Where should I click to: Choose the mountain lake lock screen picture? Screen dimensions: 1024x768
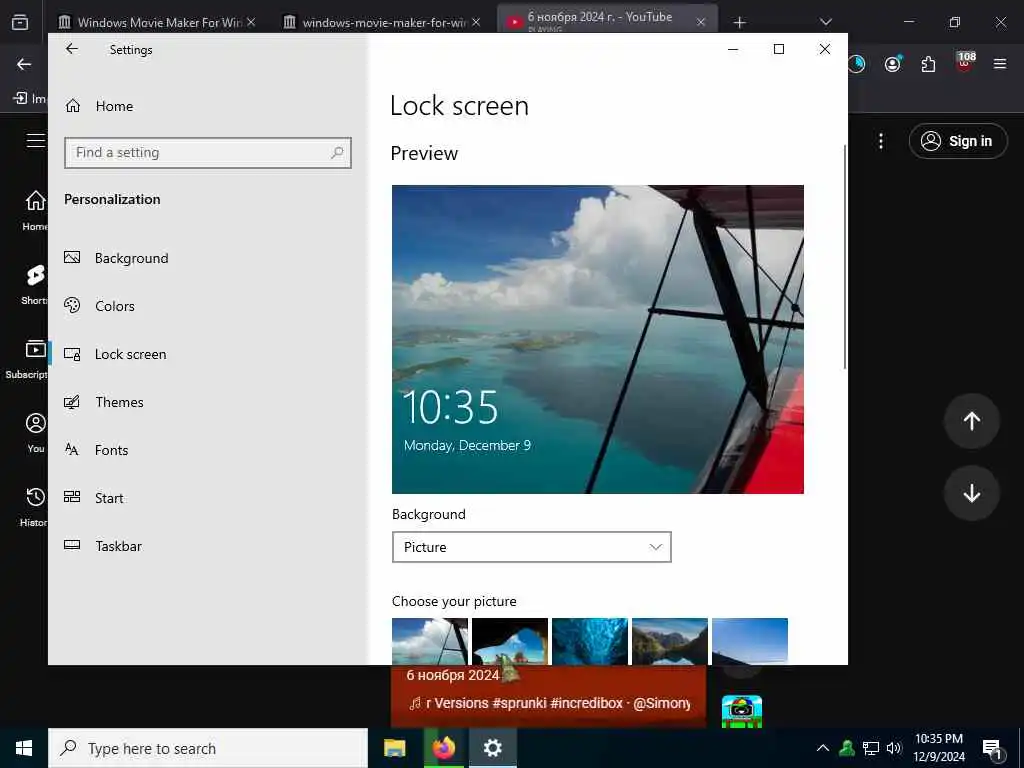669,641
